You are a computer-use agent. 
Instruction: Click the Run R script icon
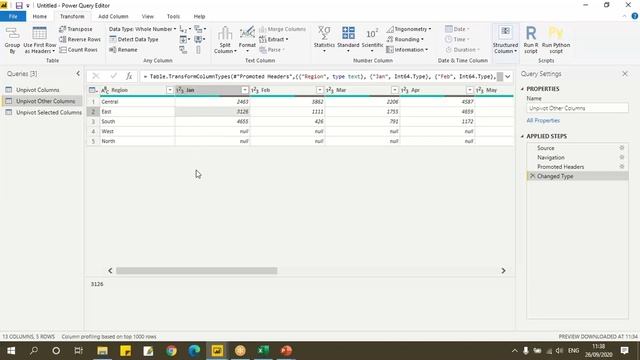point(531,33)
